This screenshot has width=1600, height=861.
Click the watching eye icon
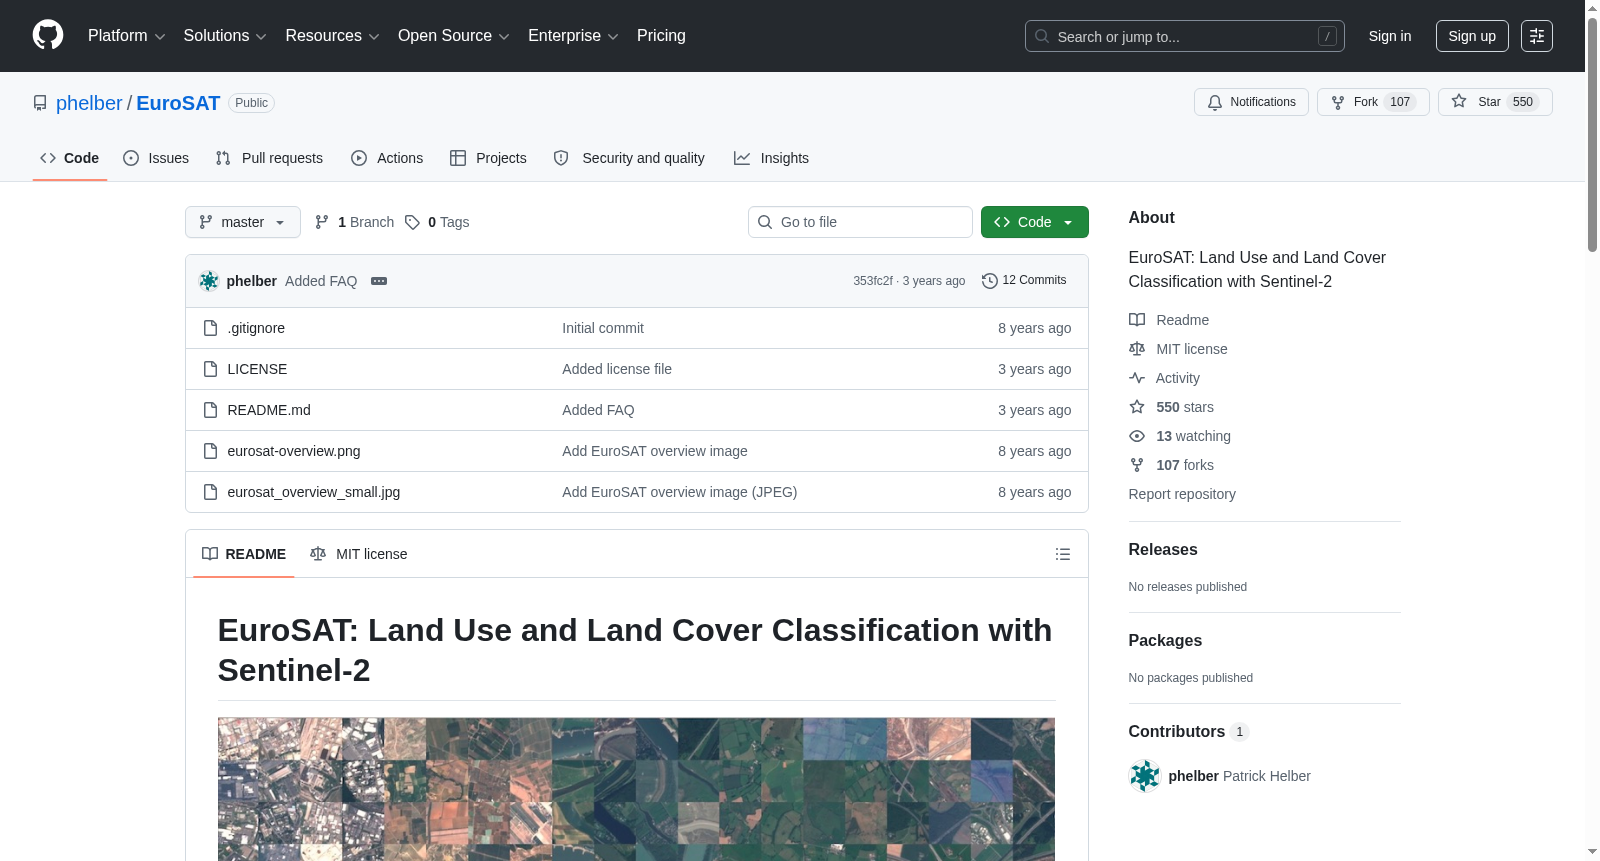(1137, 436)
